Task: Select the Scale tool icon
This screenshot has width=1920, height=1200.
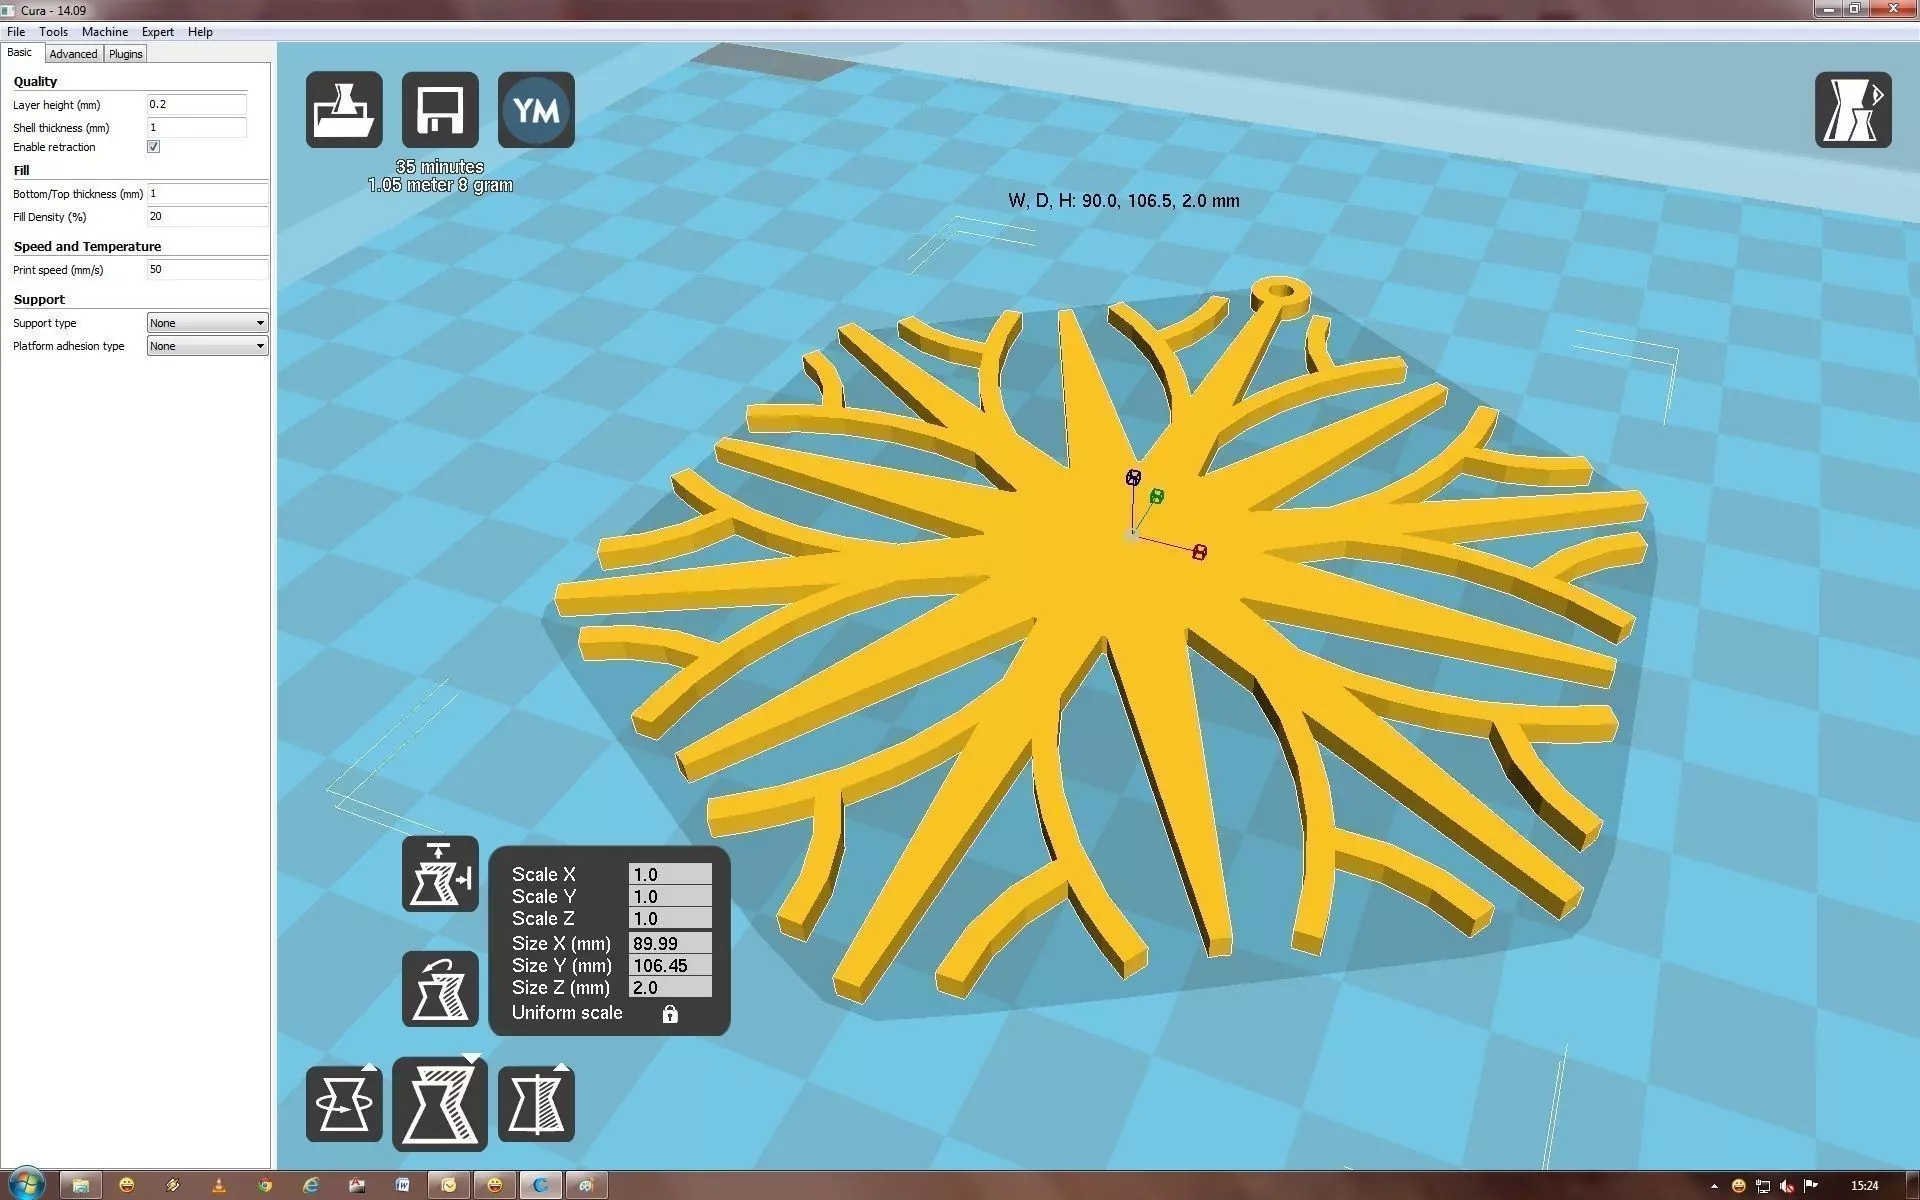Action: coord(440,1104)
